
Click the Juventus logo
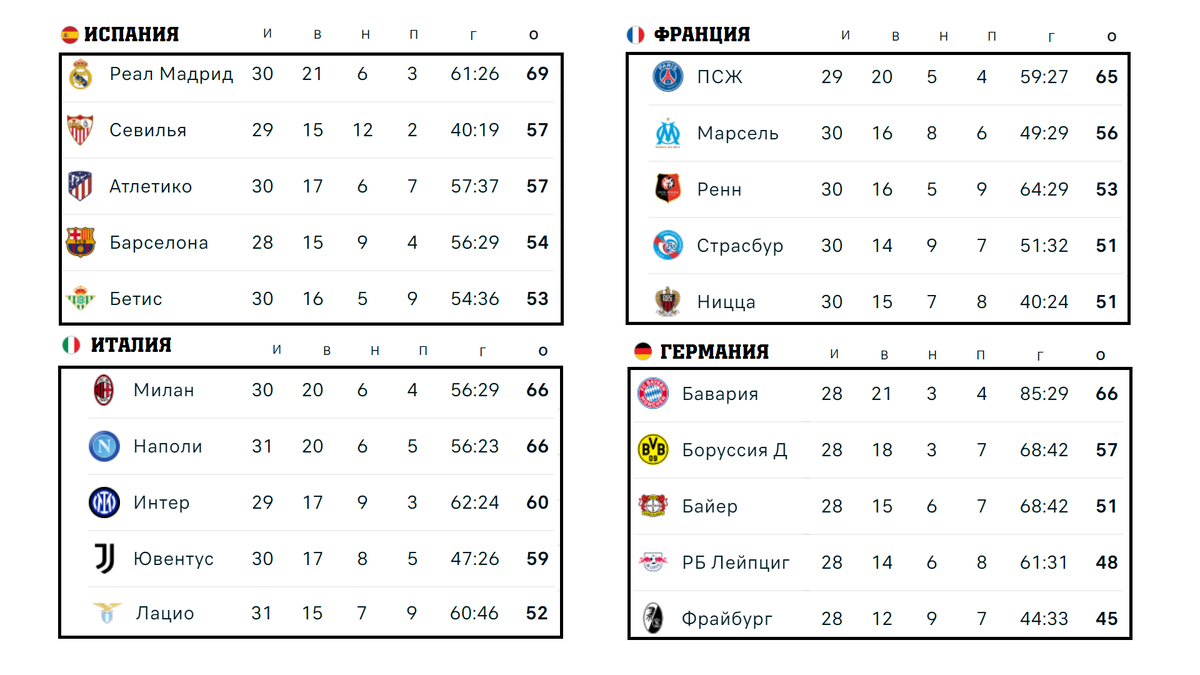click(x=104, y=558)
